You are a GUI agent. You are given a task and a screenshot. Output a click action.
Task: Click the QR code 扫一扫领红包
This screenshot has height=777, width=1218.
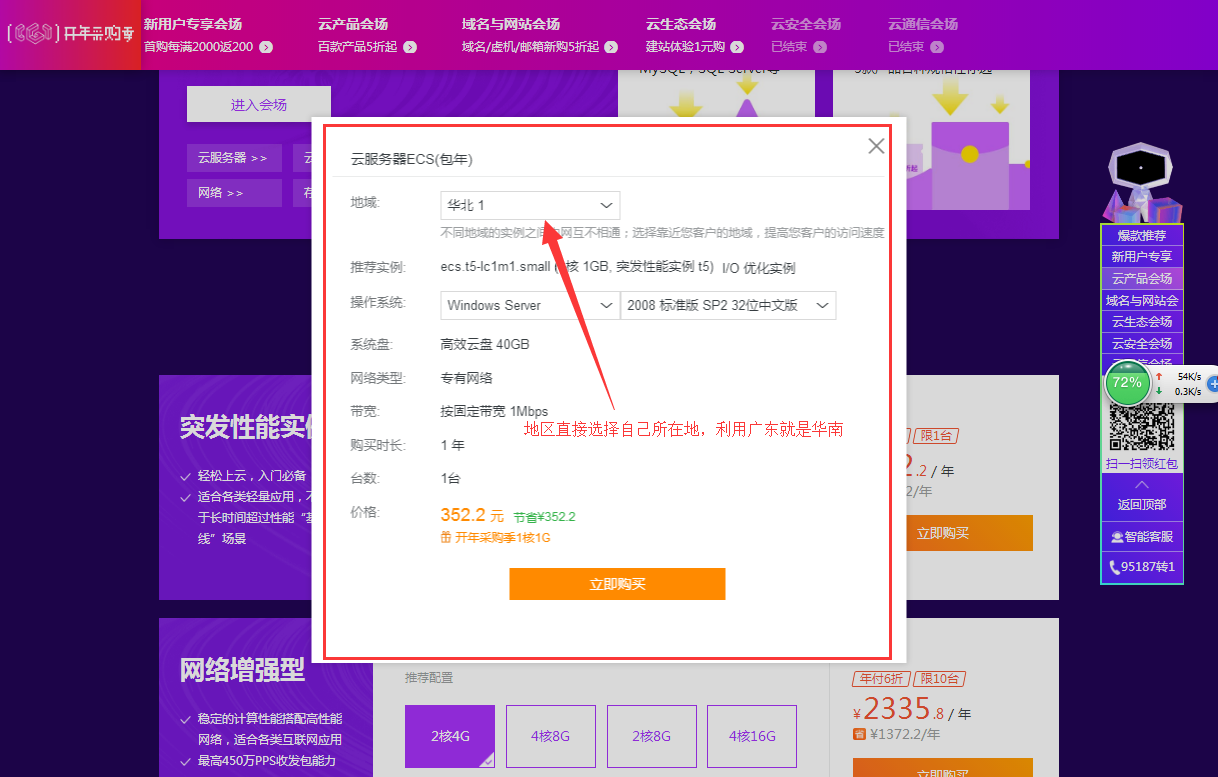point(1142,427)
